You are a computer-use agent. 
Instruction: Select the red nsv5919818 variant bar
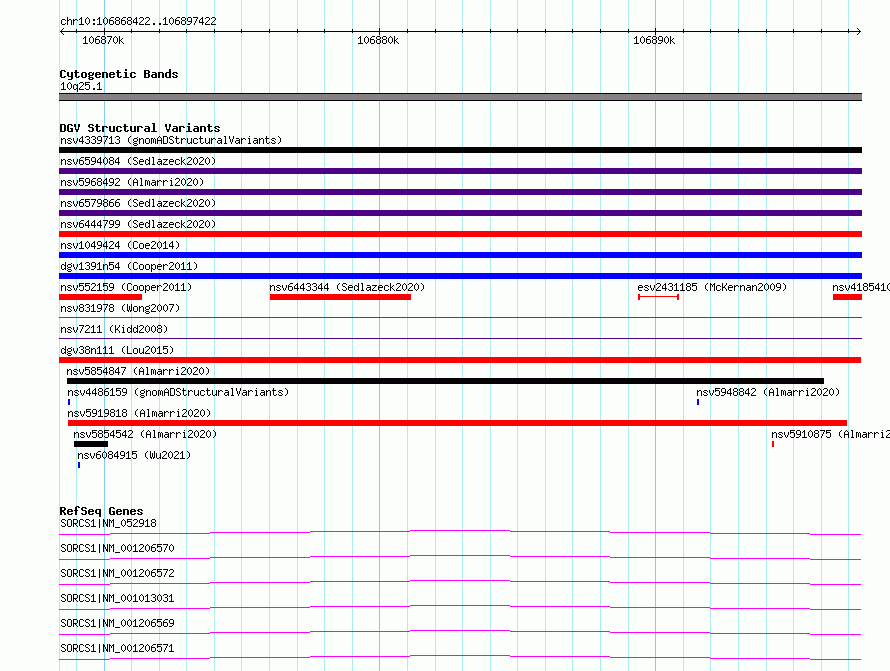pyautogui.click(x=457, y=423)
